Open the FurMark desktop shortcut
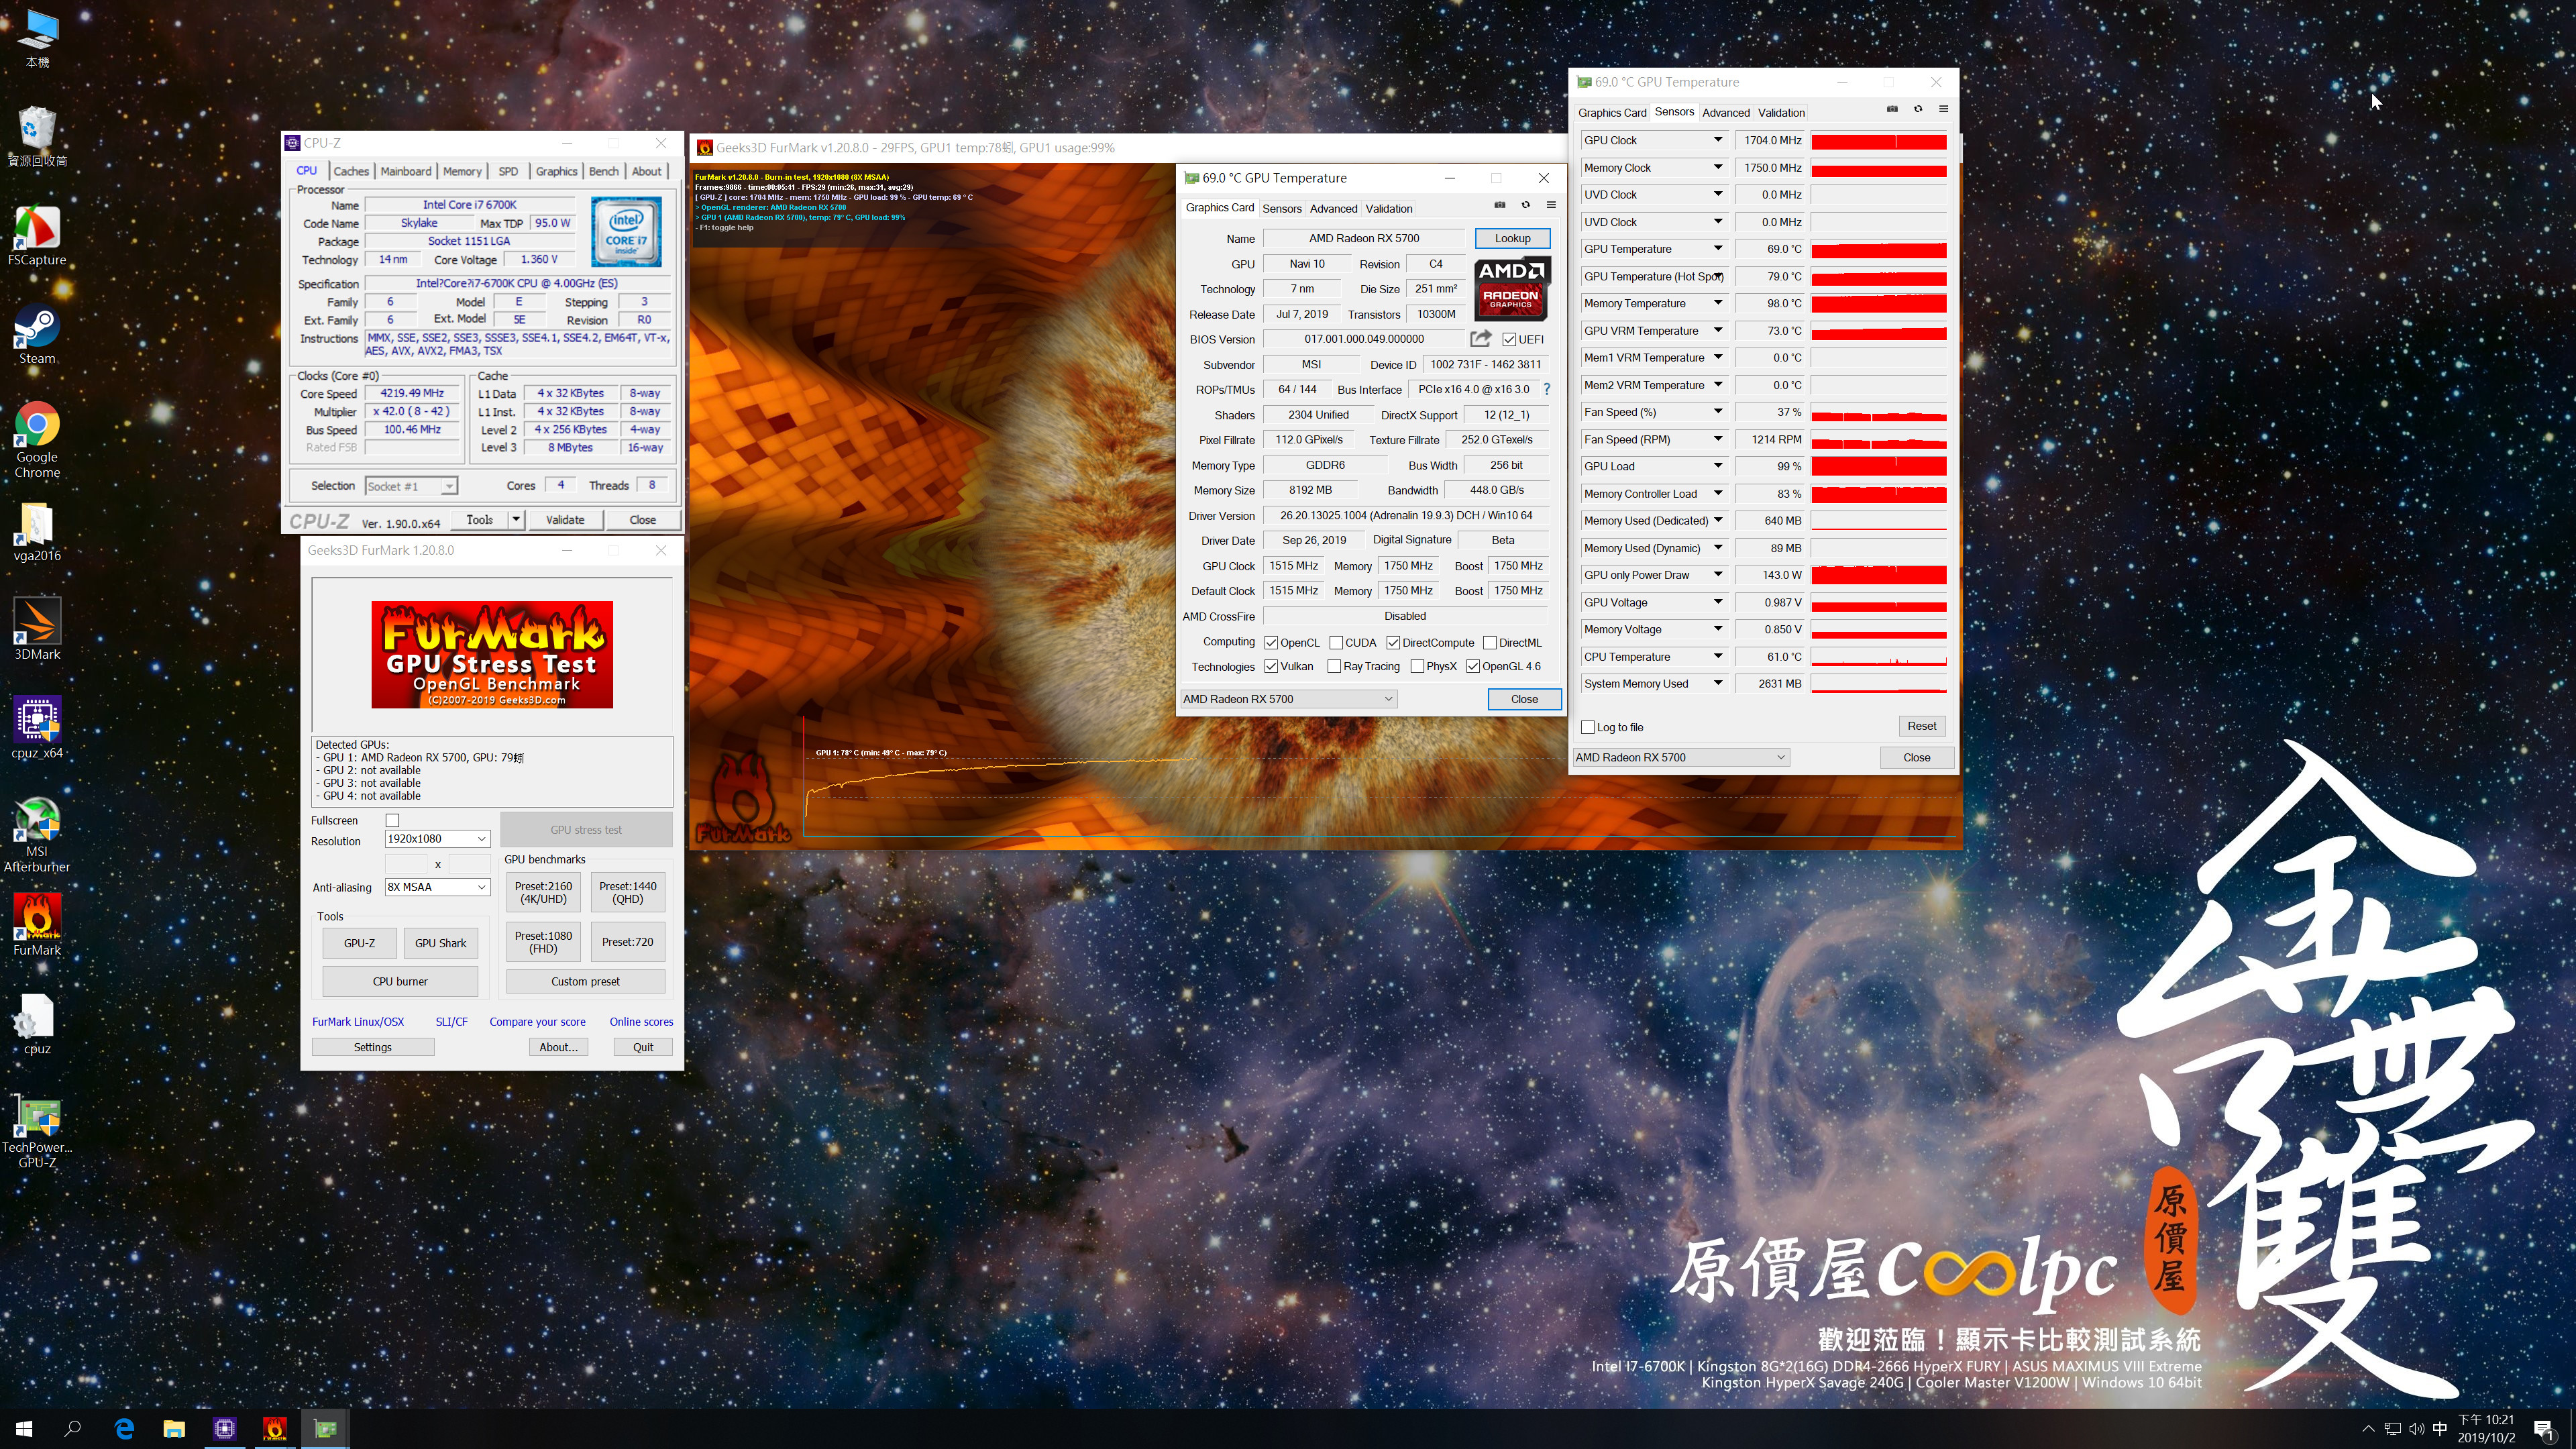 [x=37, y=925]
